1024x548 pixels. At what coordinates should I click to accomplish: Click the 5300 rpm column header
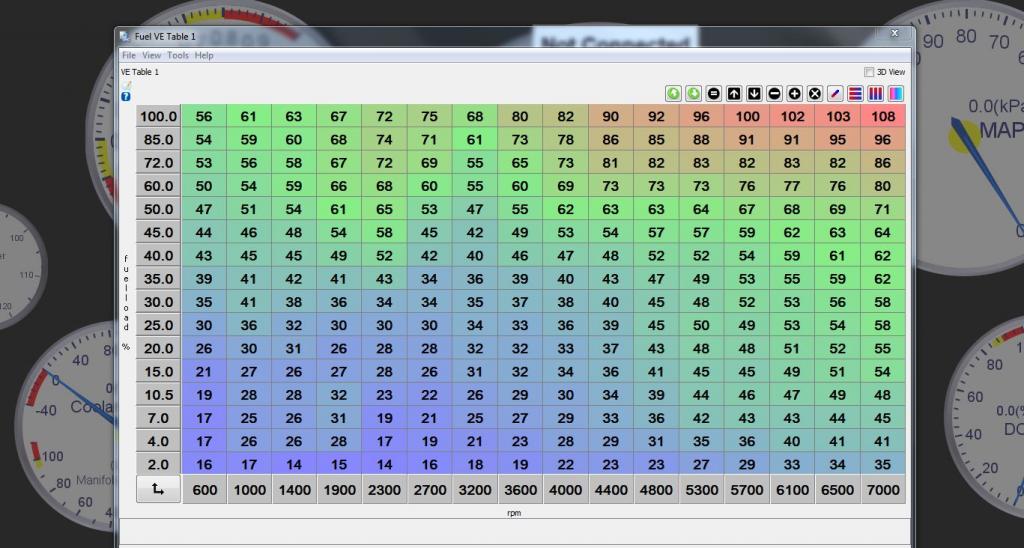click(701, 490)
